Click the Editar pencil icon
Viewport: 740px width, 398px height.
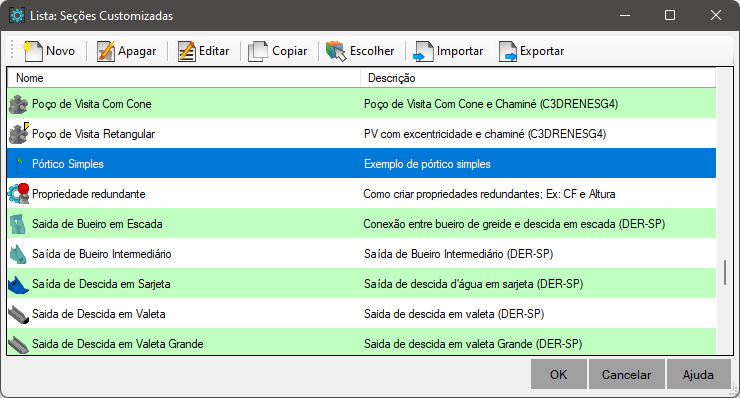click(x=186, y=51)
